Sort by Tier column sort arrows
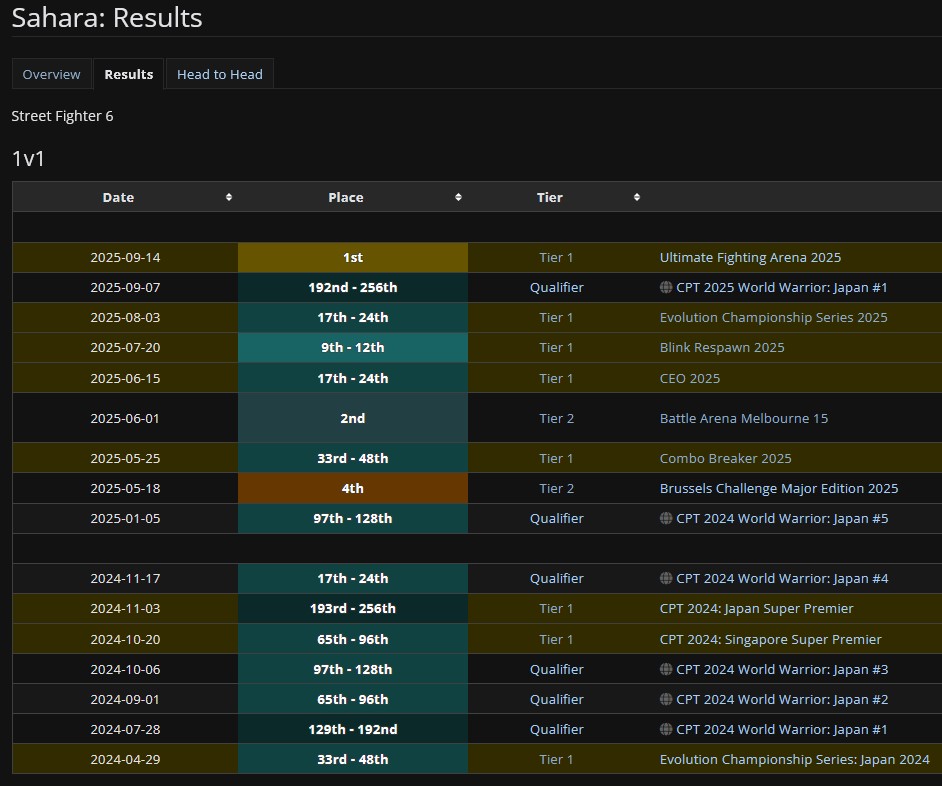Image resolution: width=942 pixels, height=786 pixels. click(637, 197)
